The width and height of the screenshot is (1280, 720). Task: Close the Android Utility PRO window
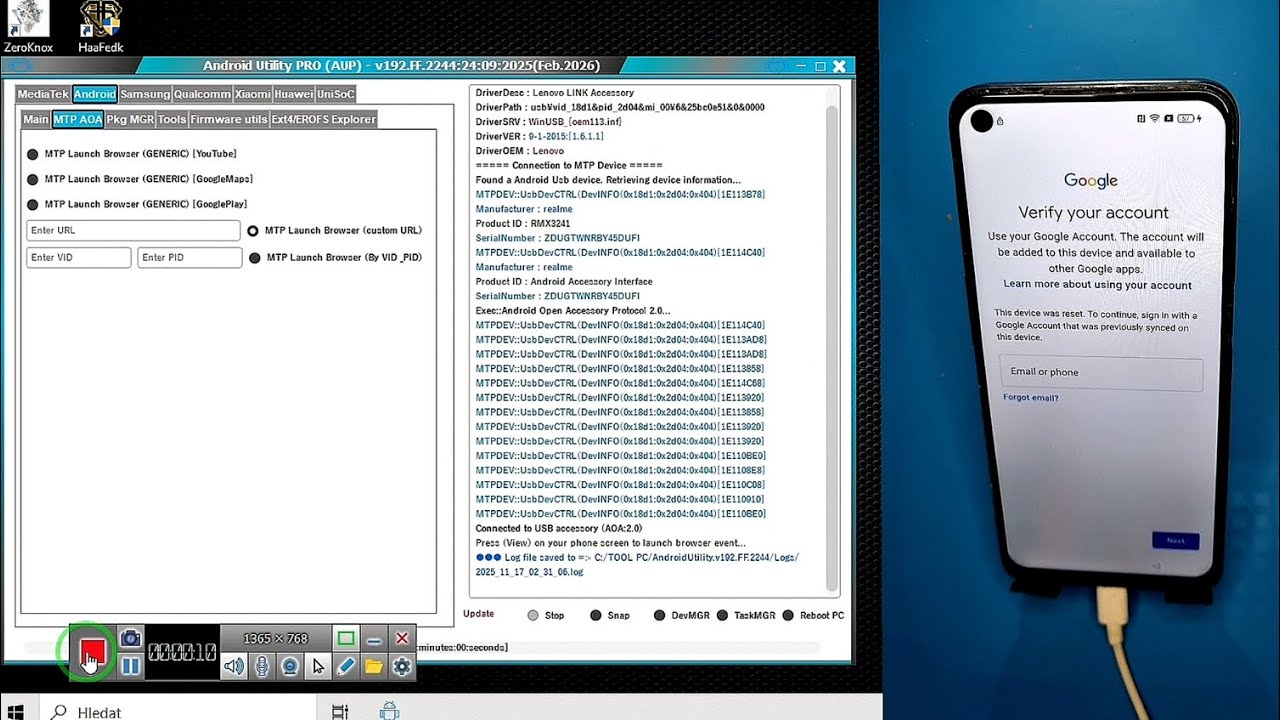(839, 66)
